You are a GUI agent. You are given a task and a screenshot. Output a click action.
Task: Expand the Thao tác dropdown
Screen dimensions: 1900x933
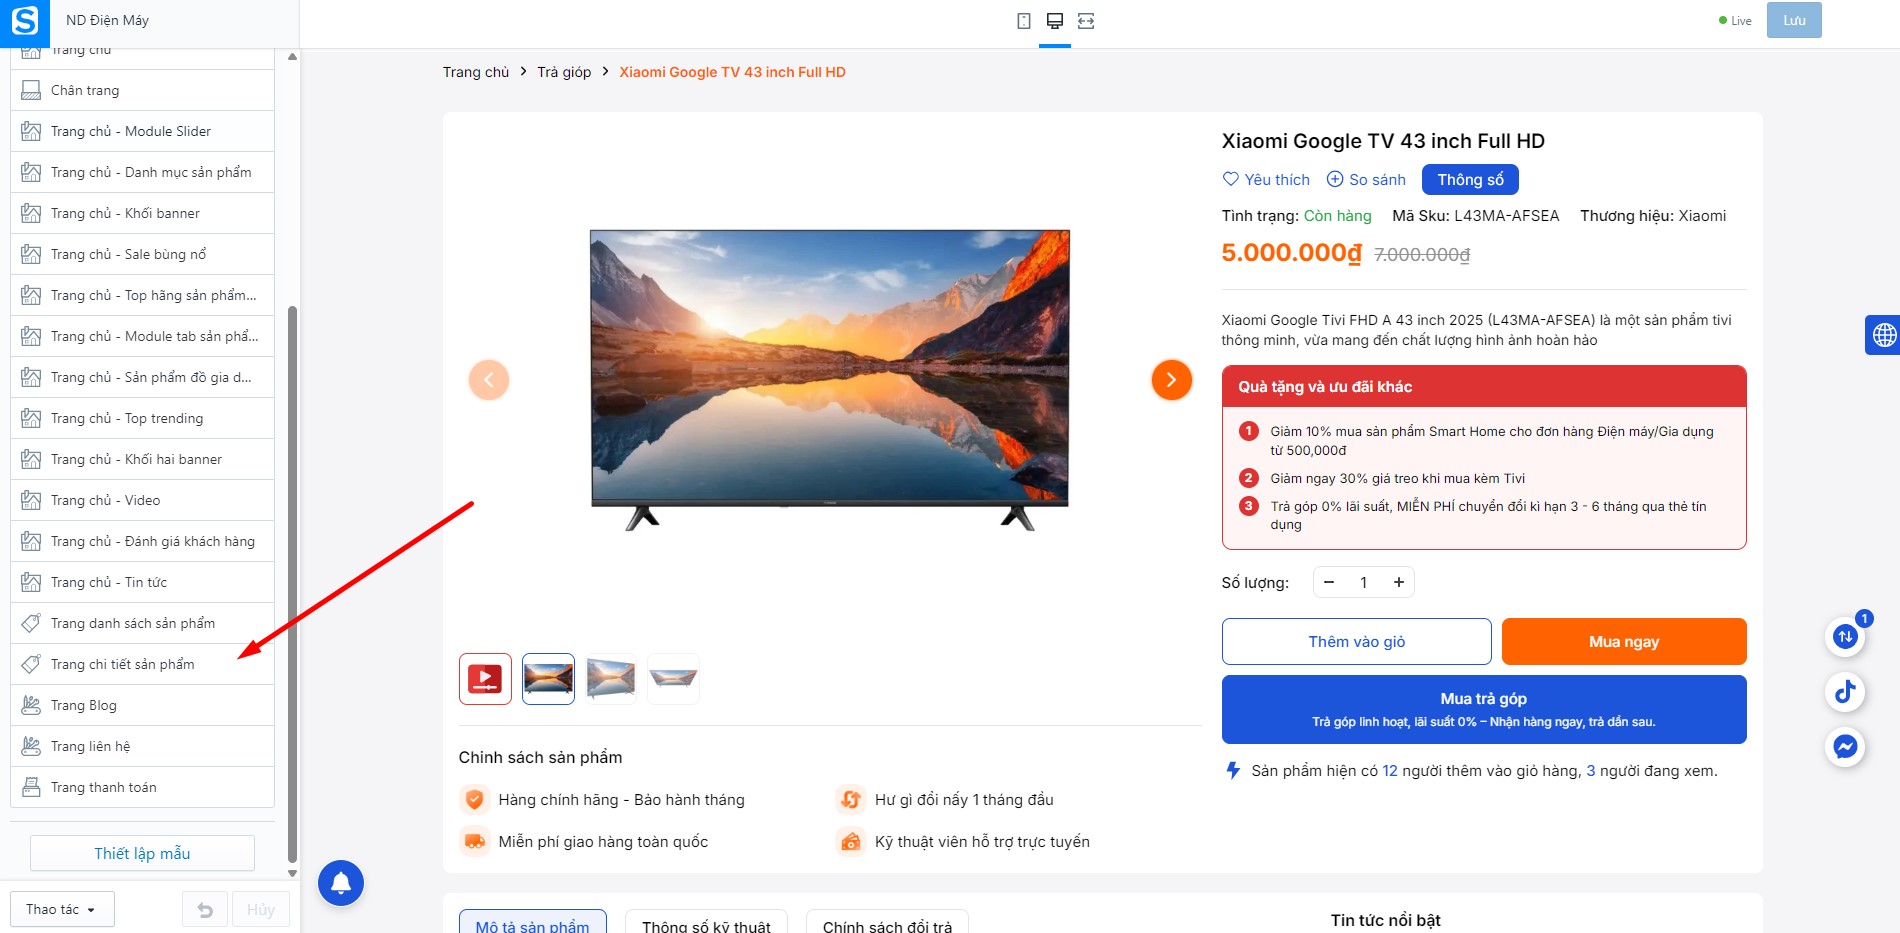pos(62,910)
